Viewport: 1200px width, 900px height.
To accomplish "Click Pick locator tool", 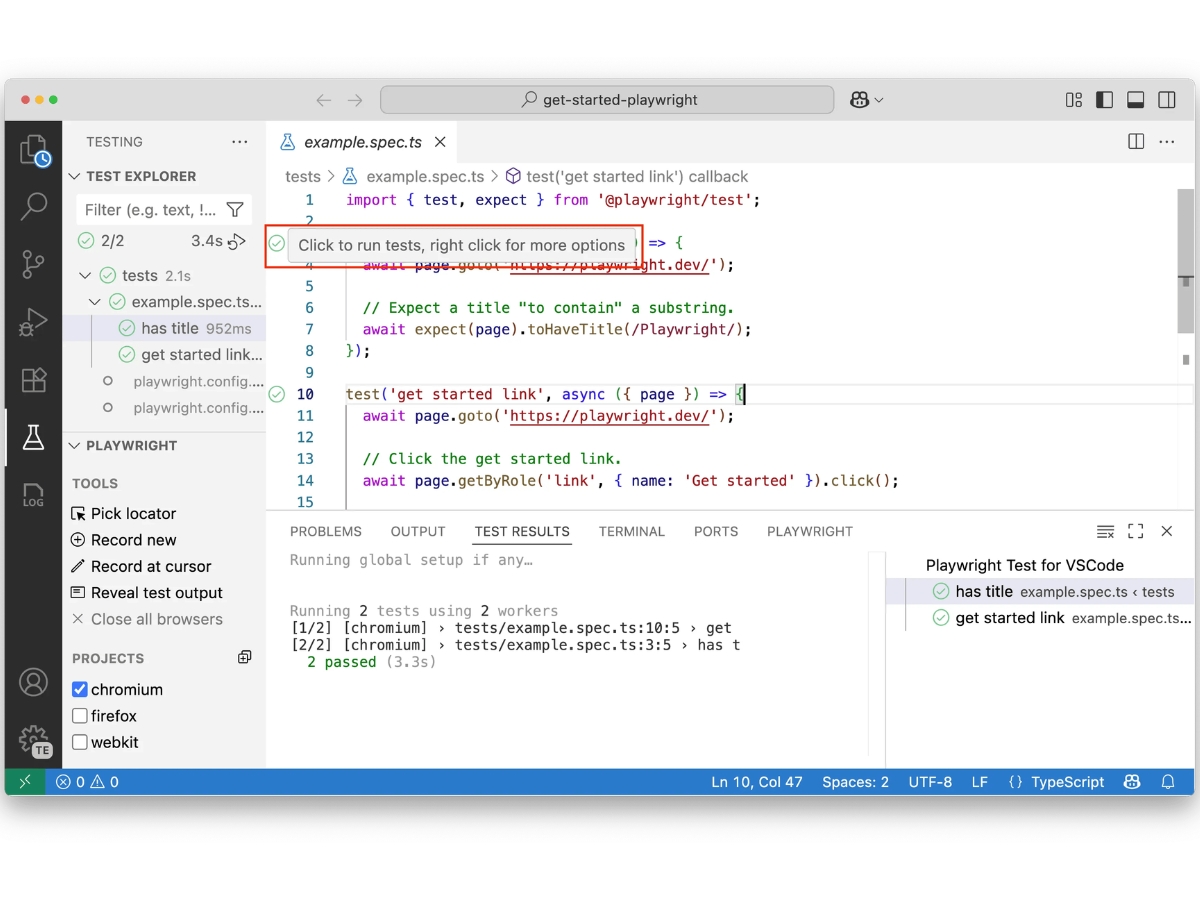I will click(x=124, y=513).
